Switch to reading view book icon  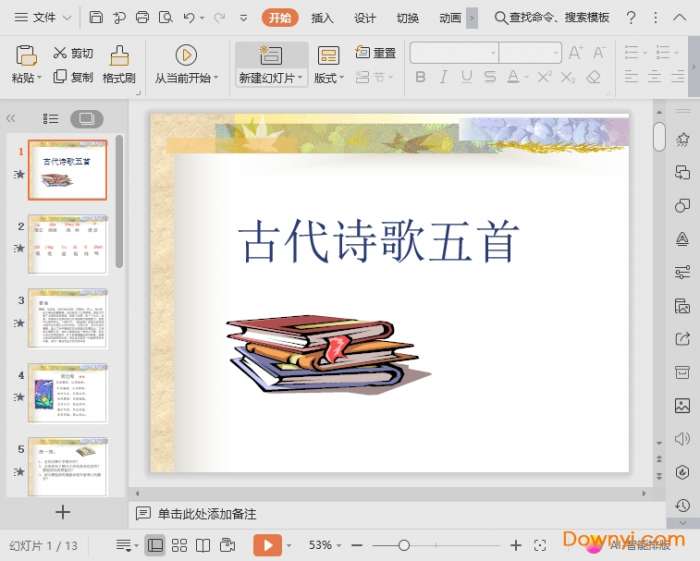[203, 545]
